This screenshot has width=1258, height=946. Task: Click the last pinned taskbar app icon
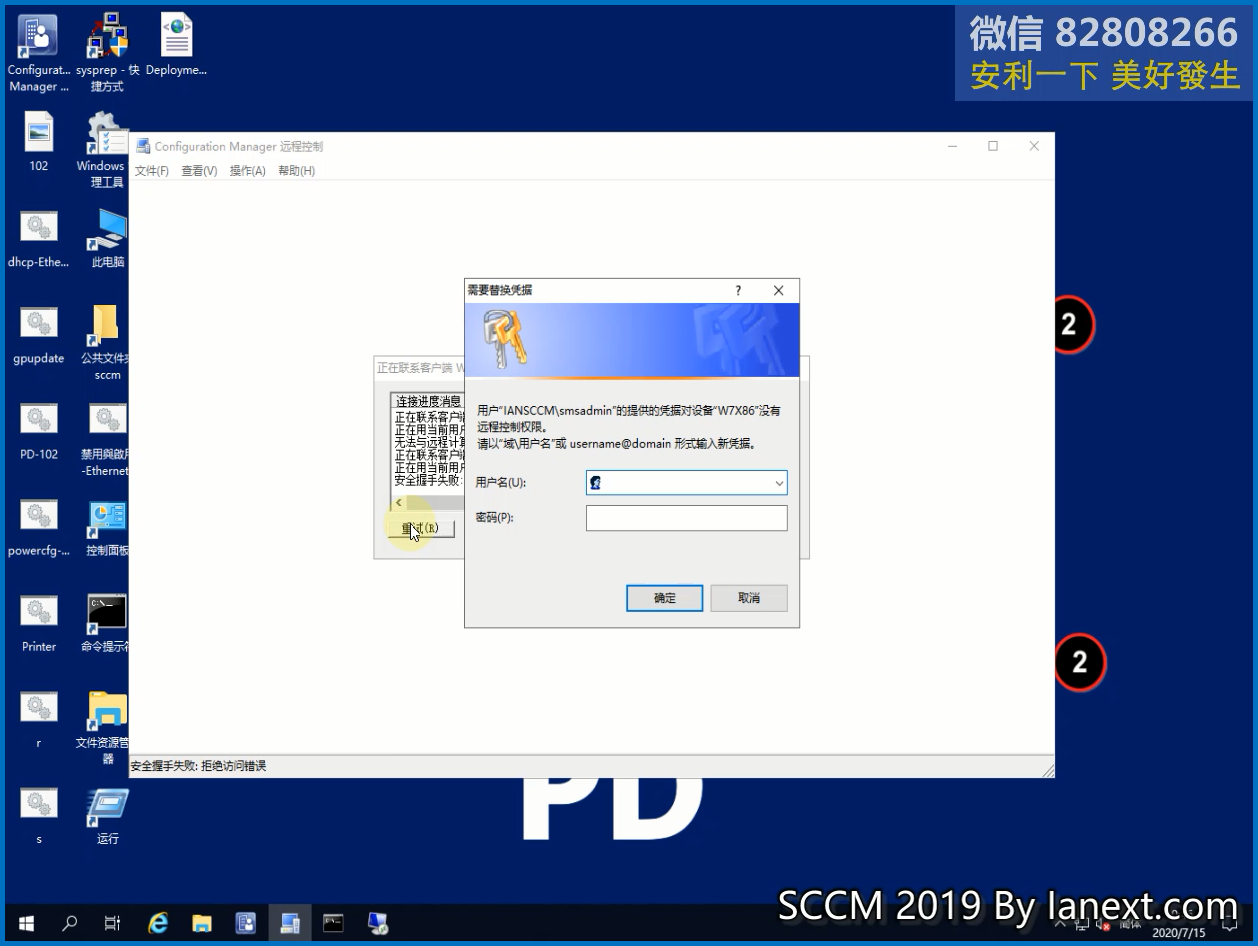[378, 923]
